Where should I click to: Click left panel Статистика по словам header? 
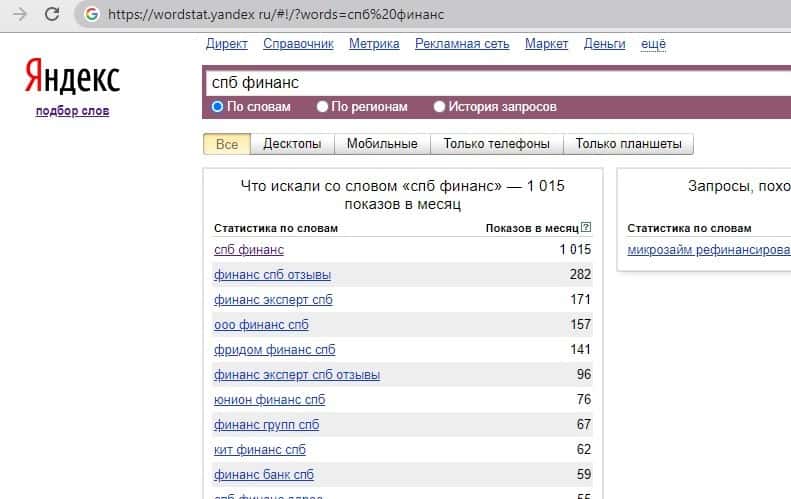275,228
